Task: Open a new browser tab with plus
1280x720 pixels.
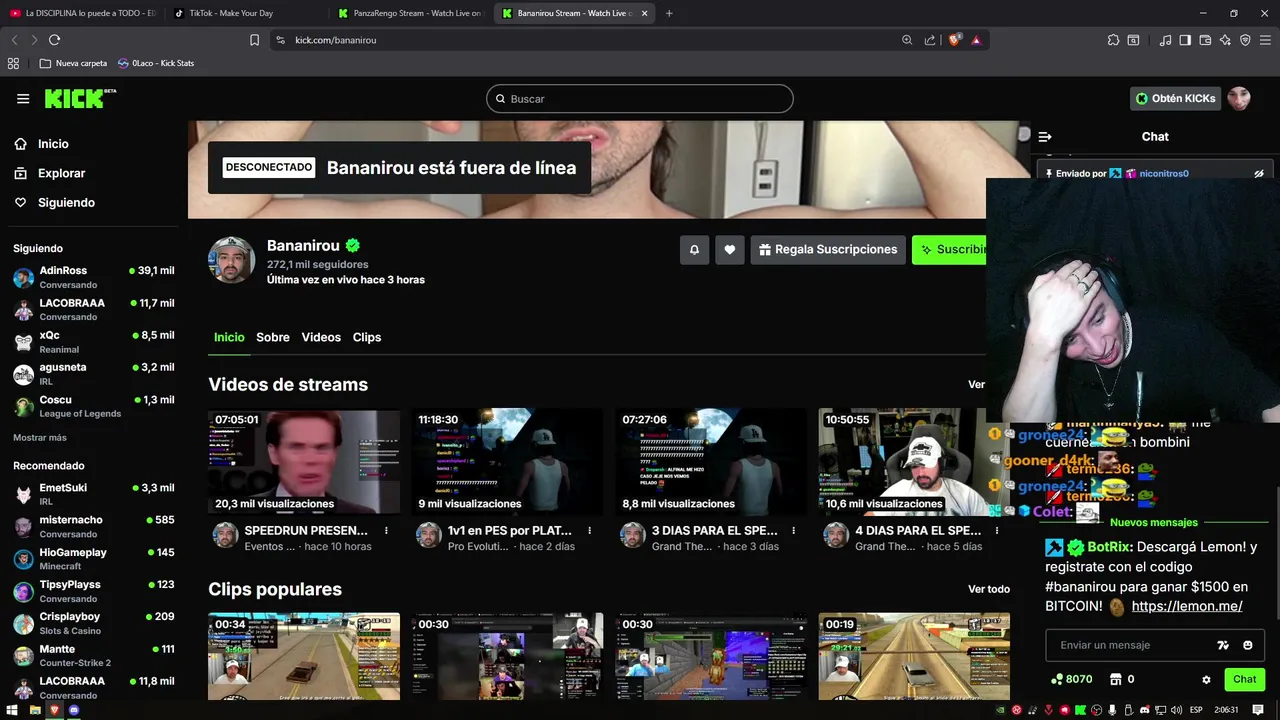Action: [669, 13]
